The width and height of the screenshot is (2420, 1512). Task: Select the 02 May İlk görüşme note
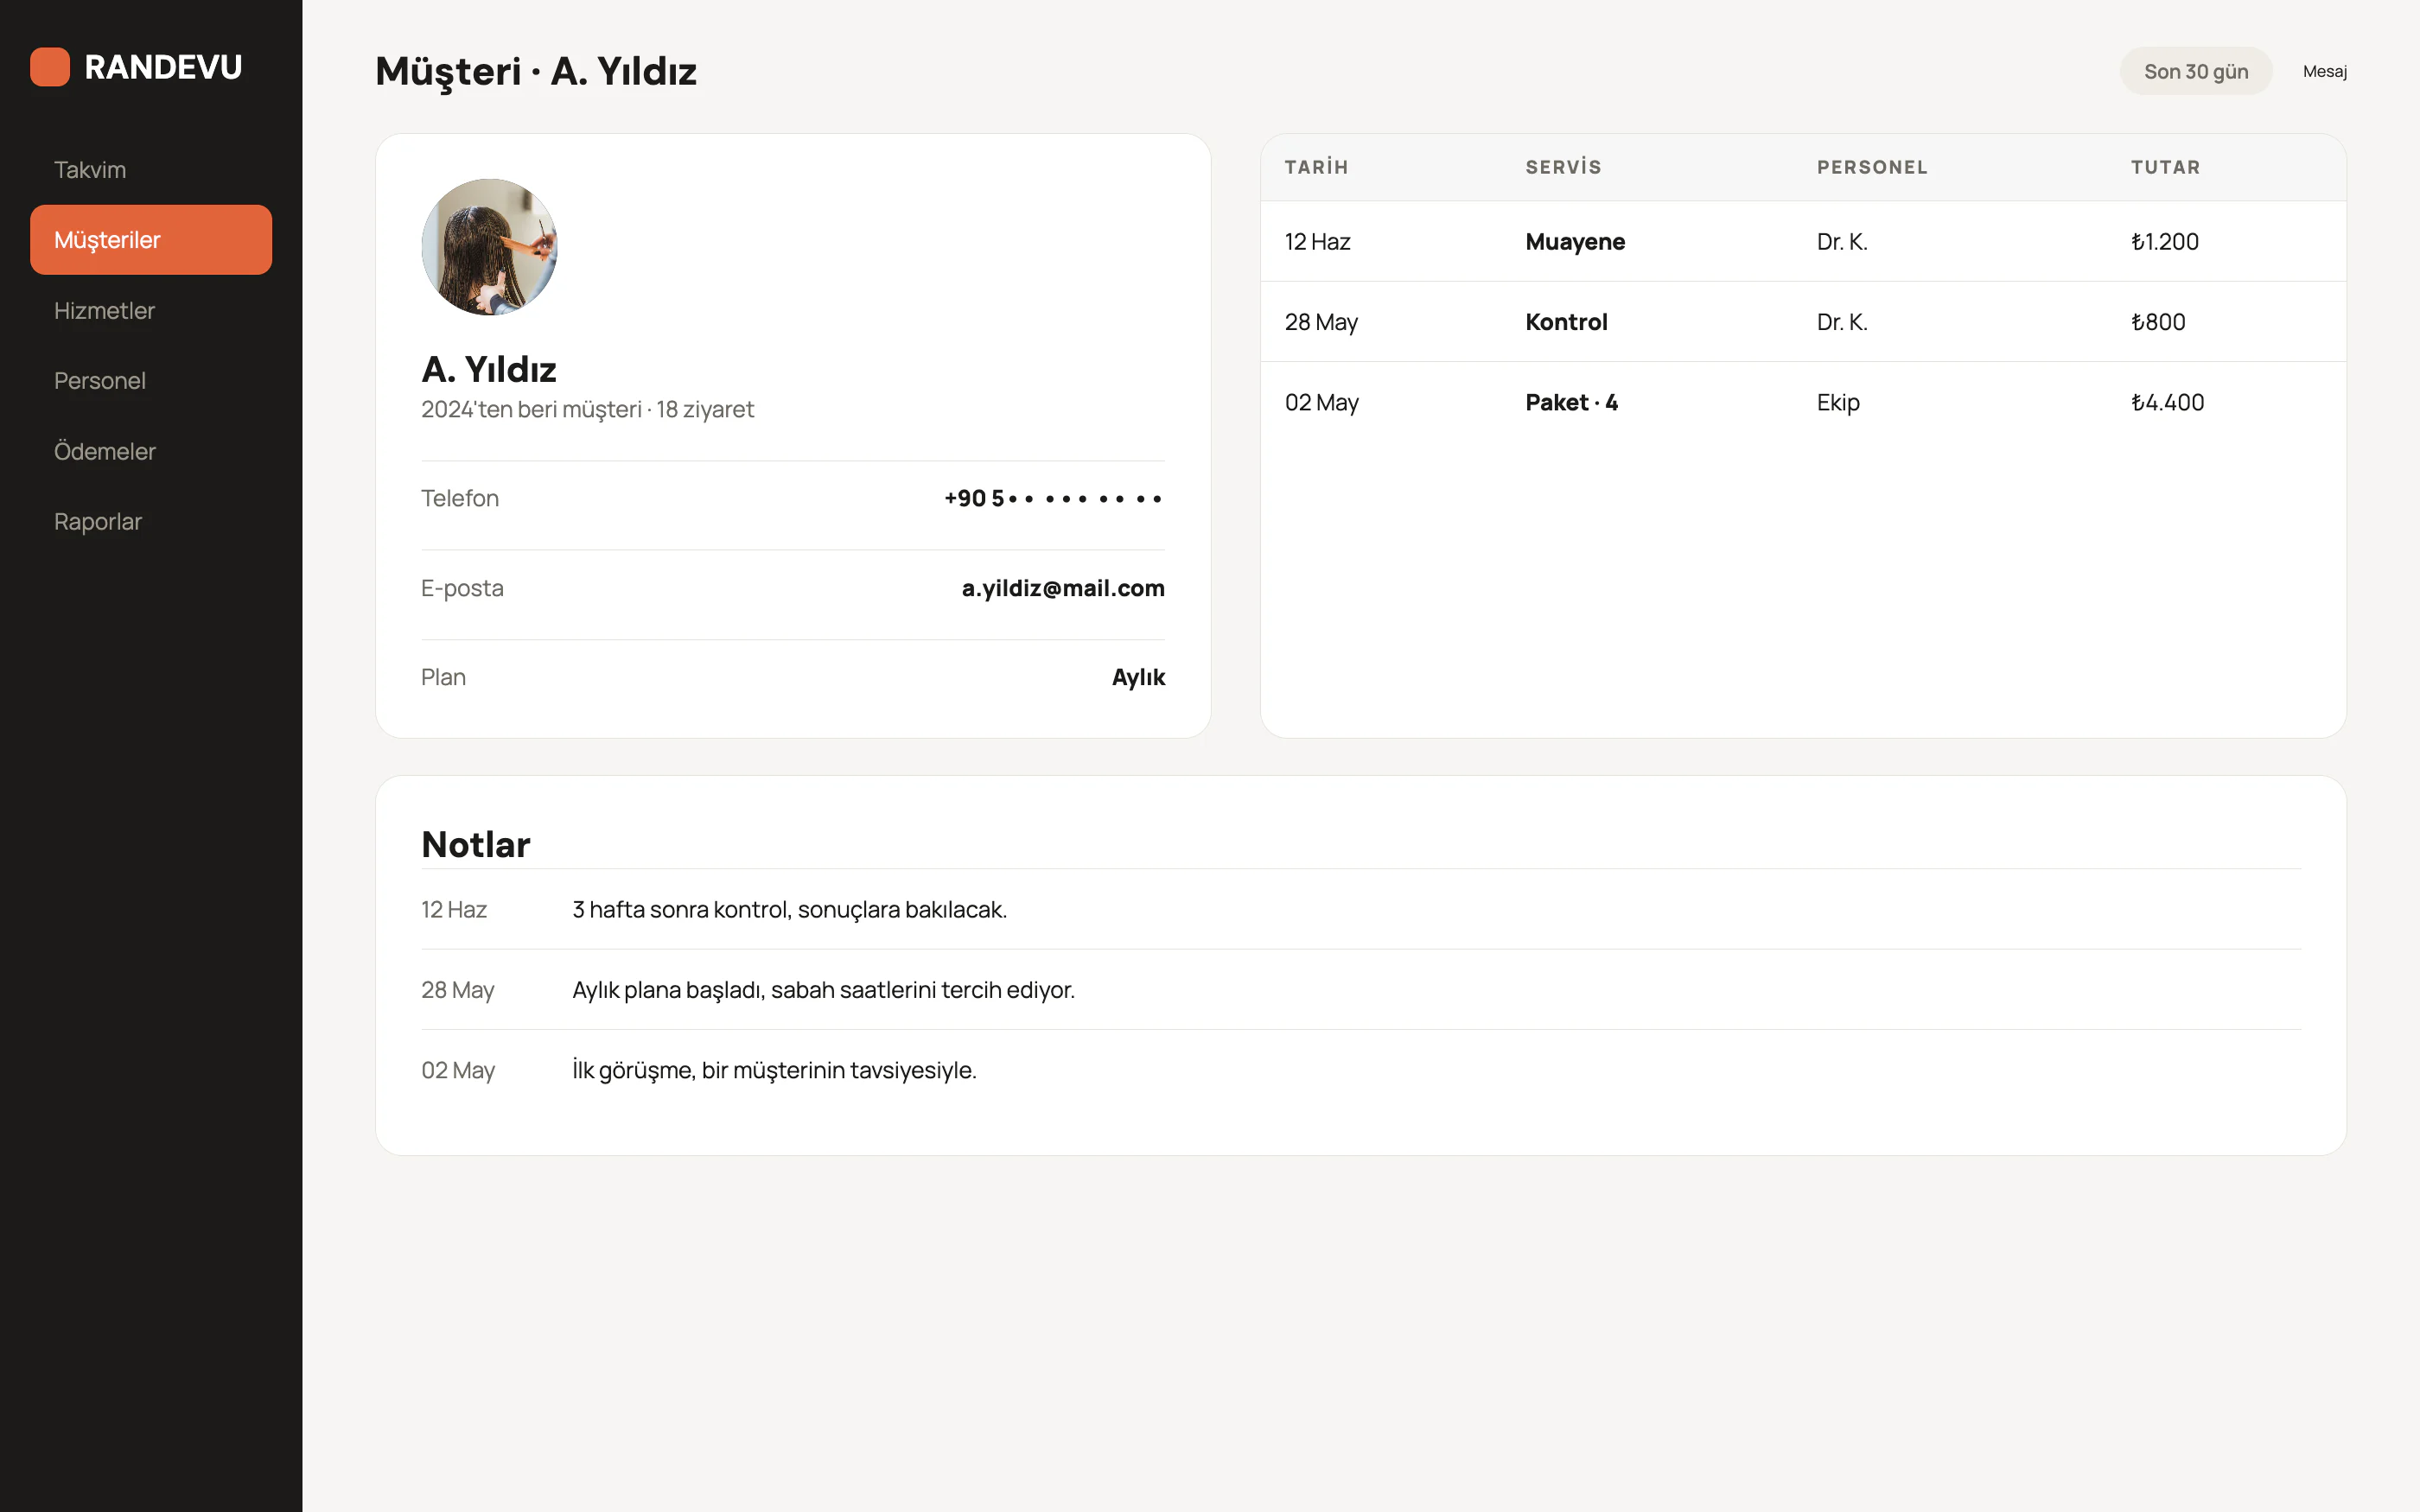point(1361,1070)
